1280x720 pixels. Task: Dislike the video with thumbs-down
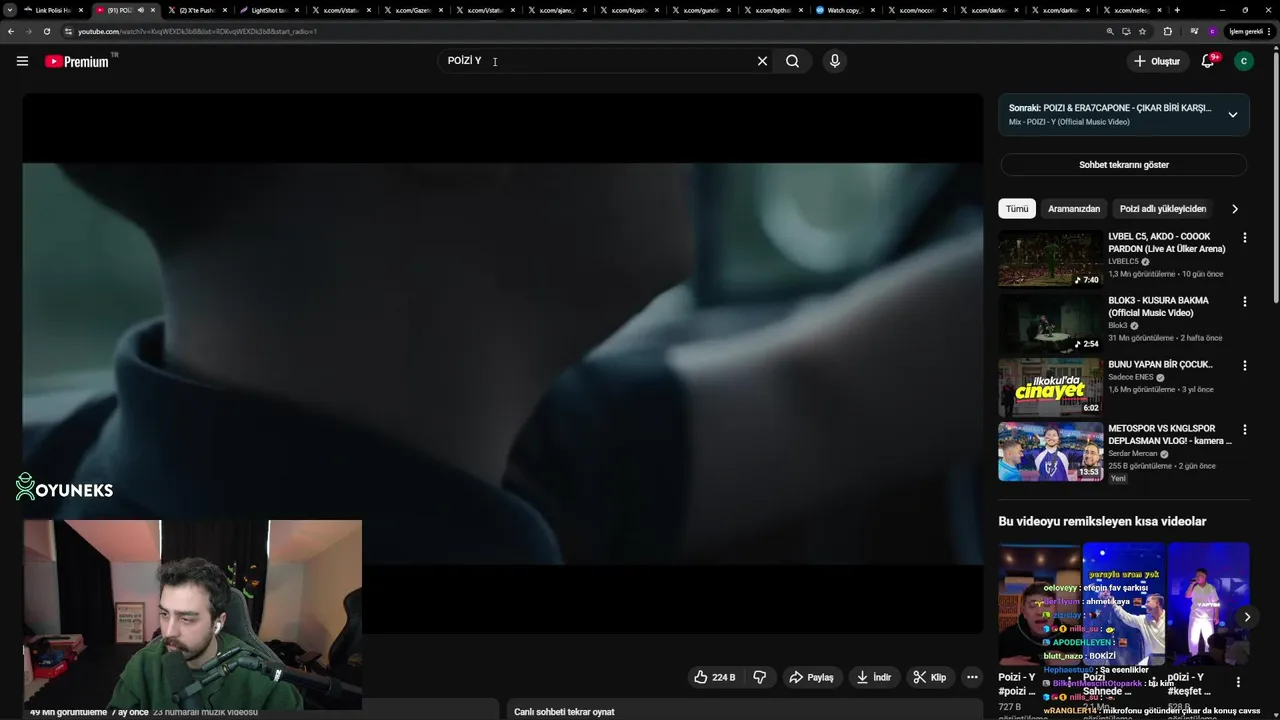760,677
